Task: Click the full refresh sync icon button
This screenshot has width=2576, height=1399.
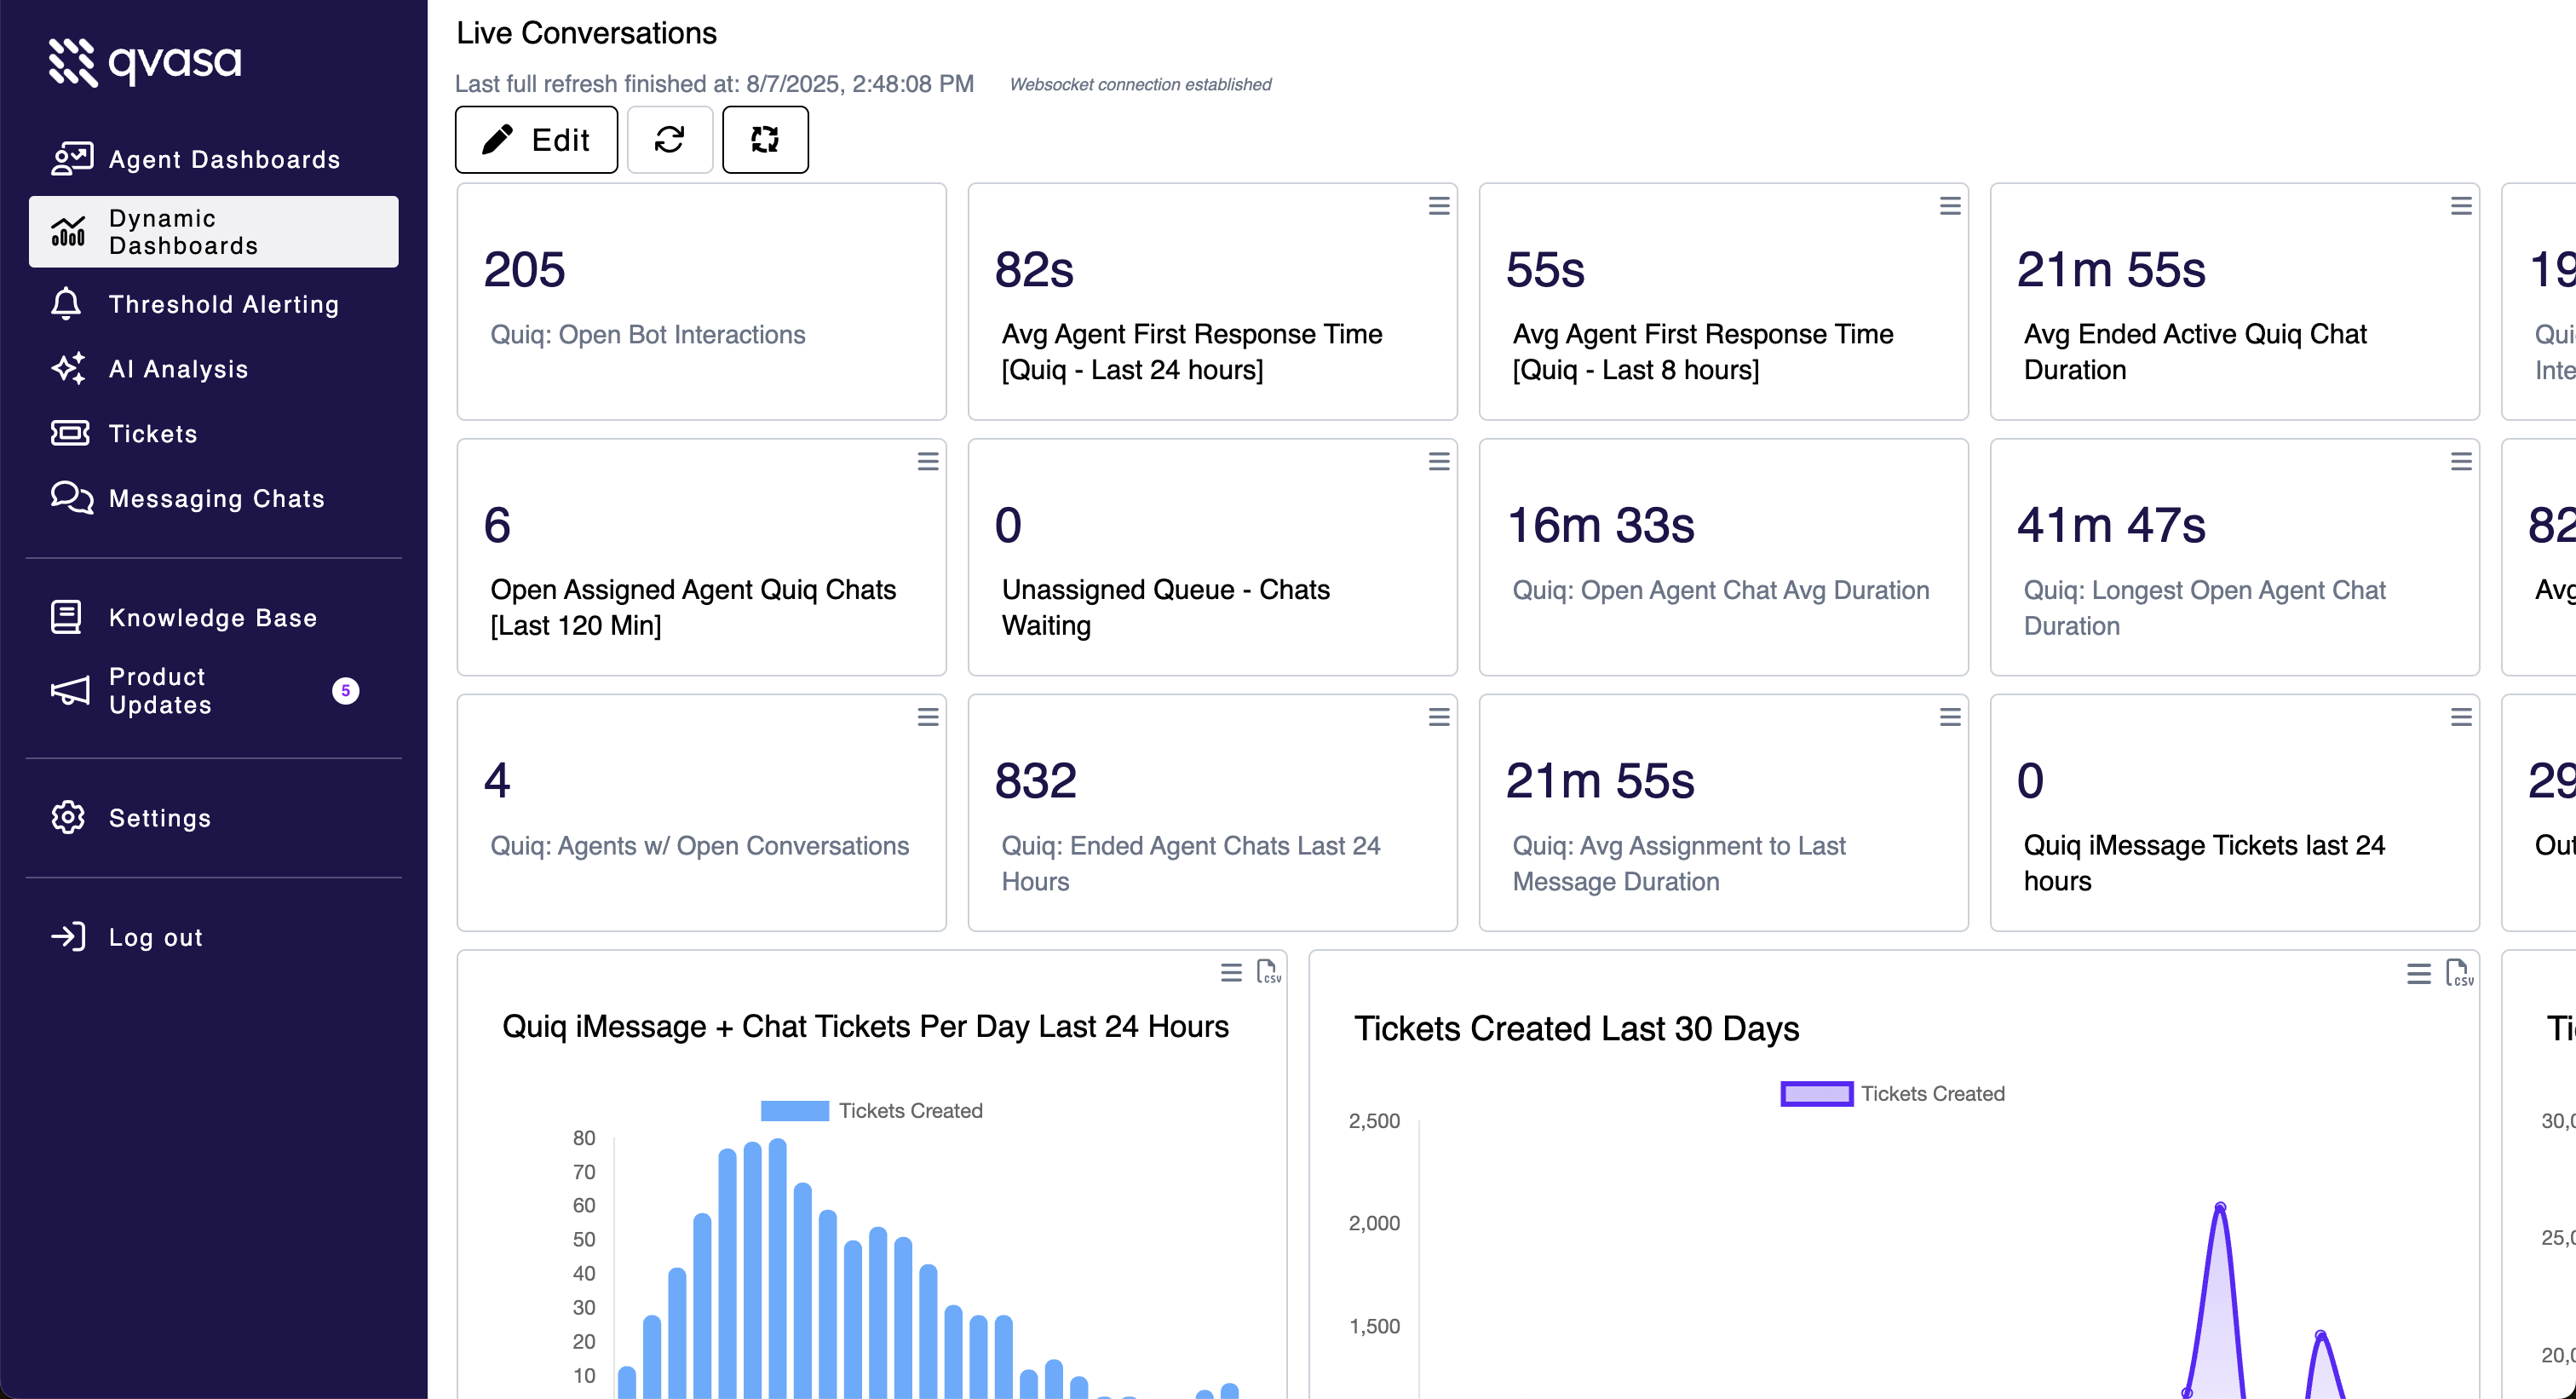Action: click(x=765, y=139)
